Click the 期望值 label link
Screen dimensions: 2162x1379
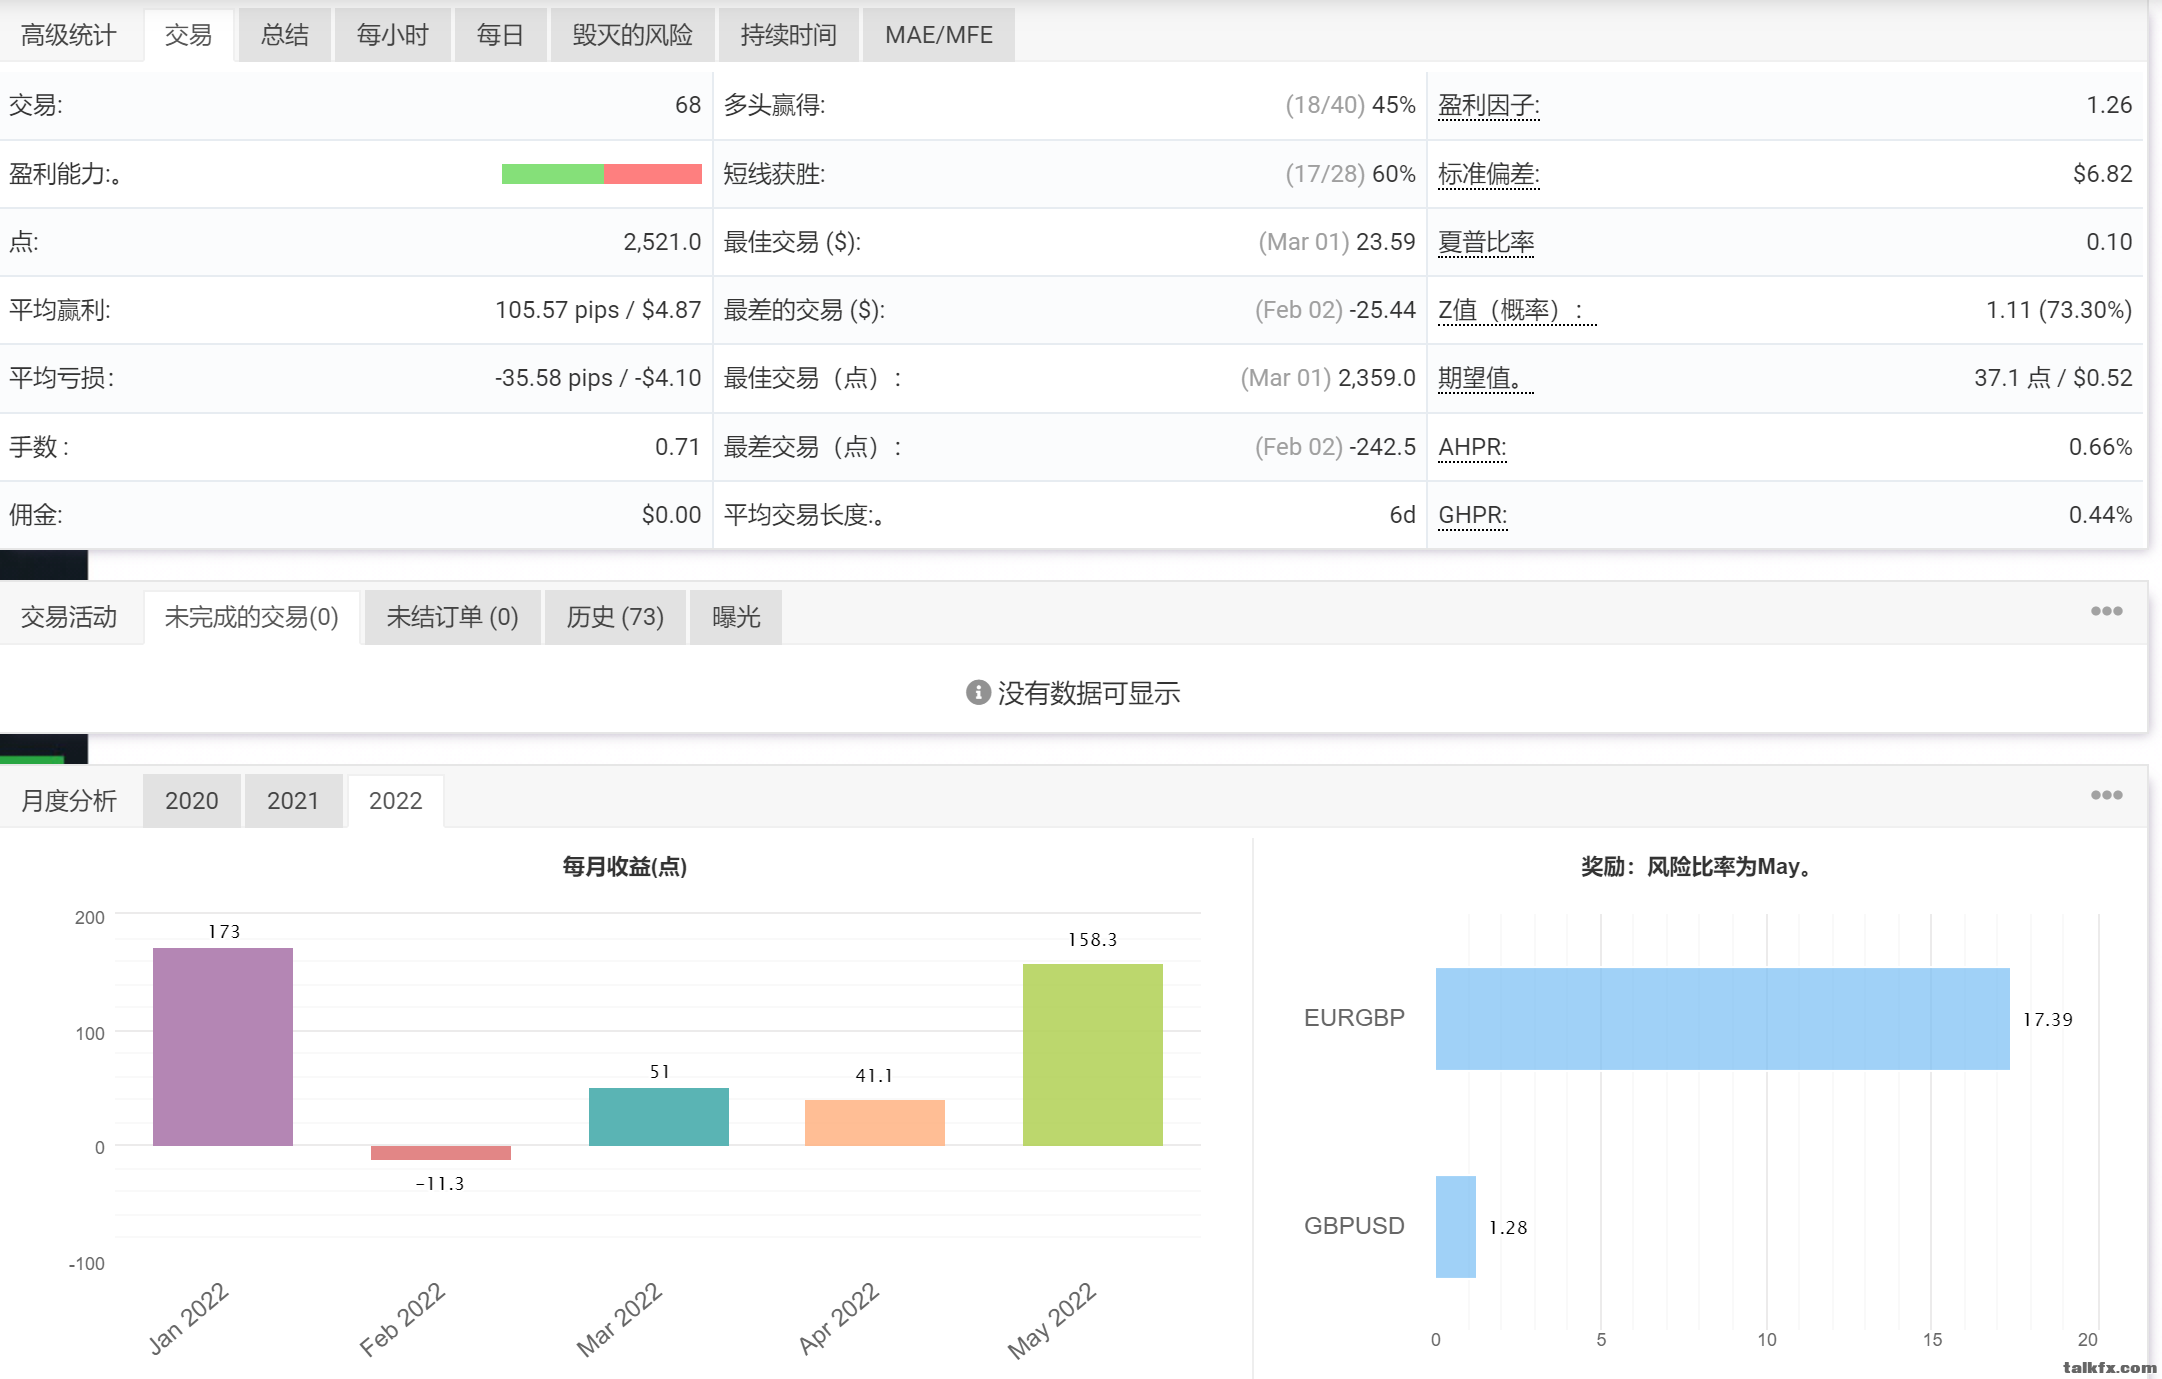click(1486, 378)
